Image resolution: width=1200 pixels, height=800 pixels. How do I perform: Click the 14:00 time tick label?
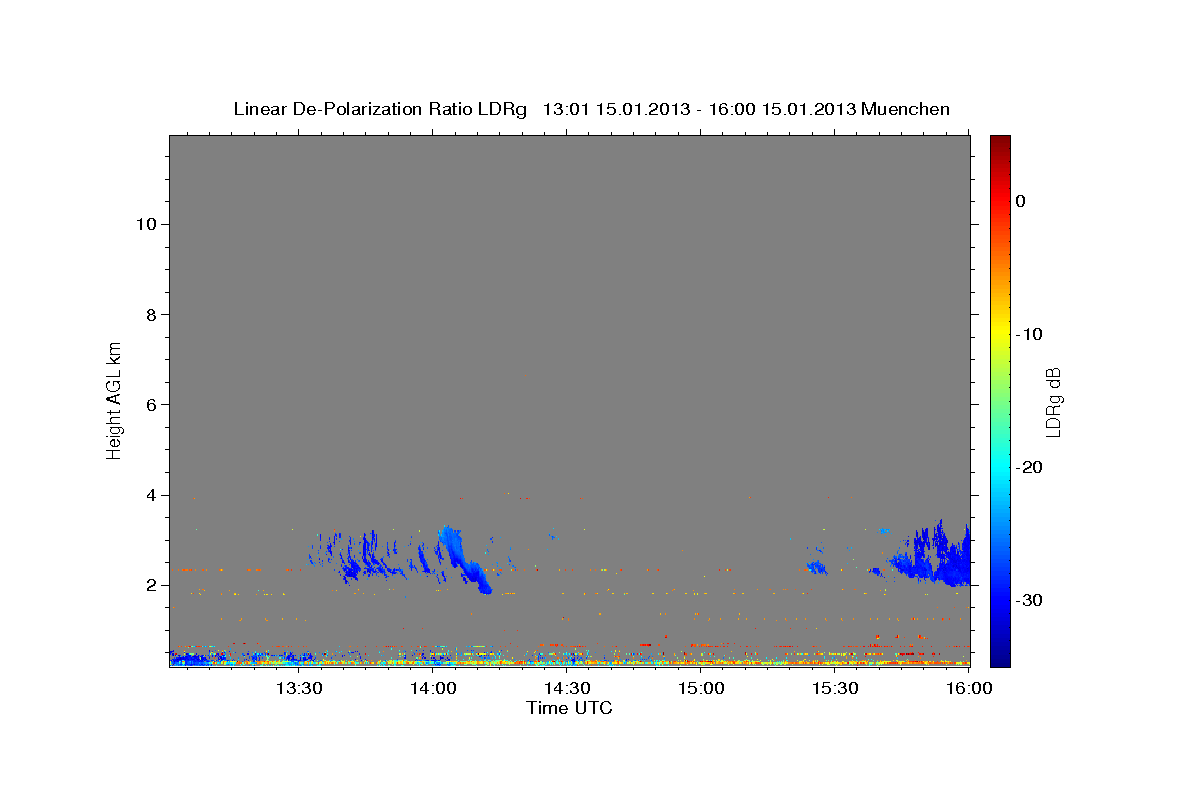point(433,688)
